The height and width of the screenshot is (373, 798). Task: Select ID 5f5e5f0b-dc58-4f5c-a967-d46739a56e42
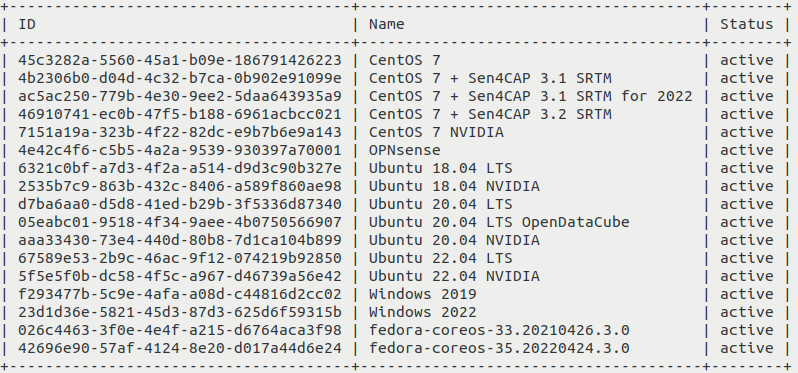pos(180,276)
